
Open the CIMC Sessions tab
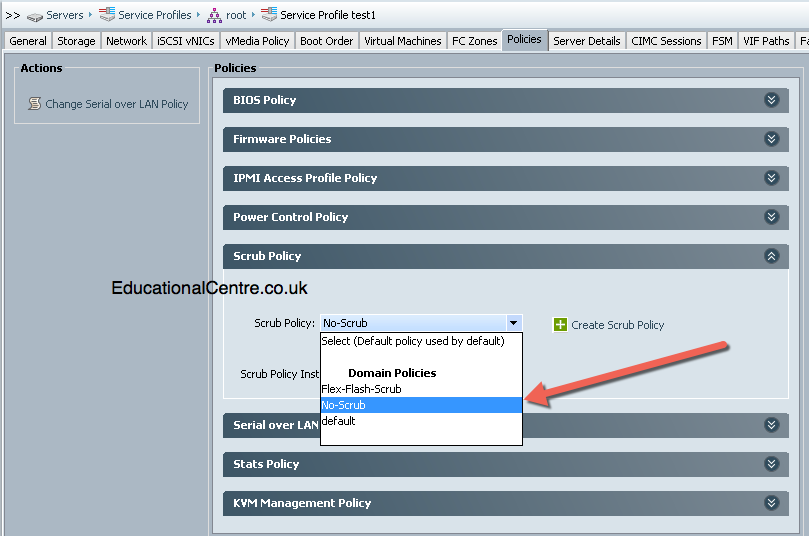tap(666, 41)
